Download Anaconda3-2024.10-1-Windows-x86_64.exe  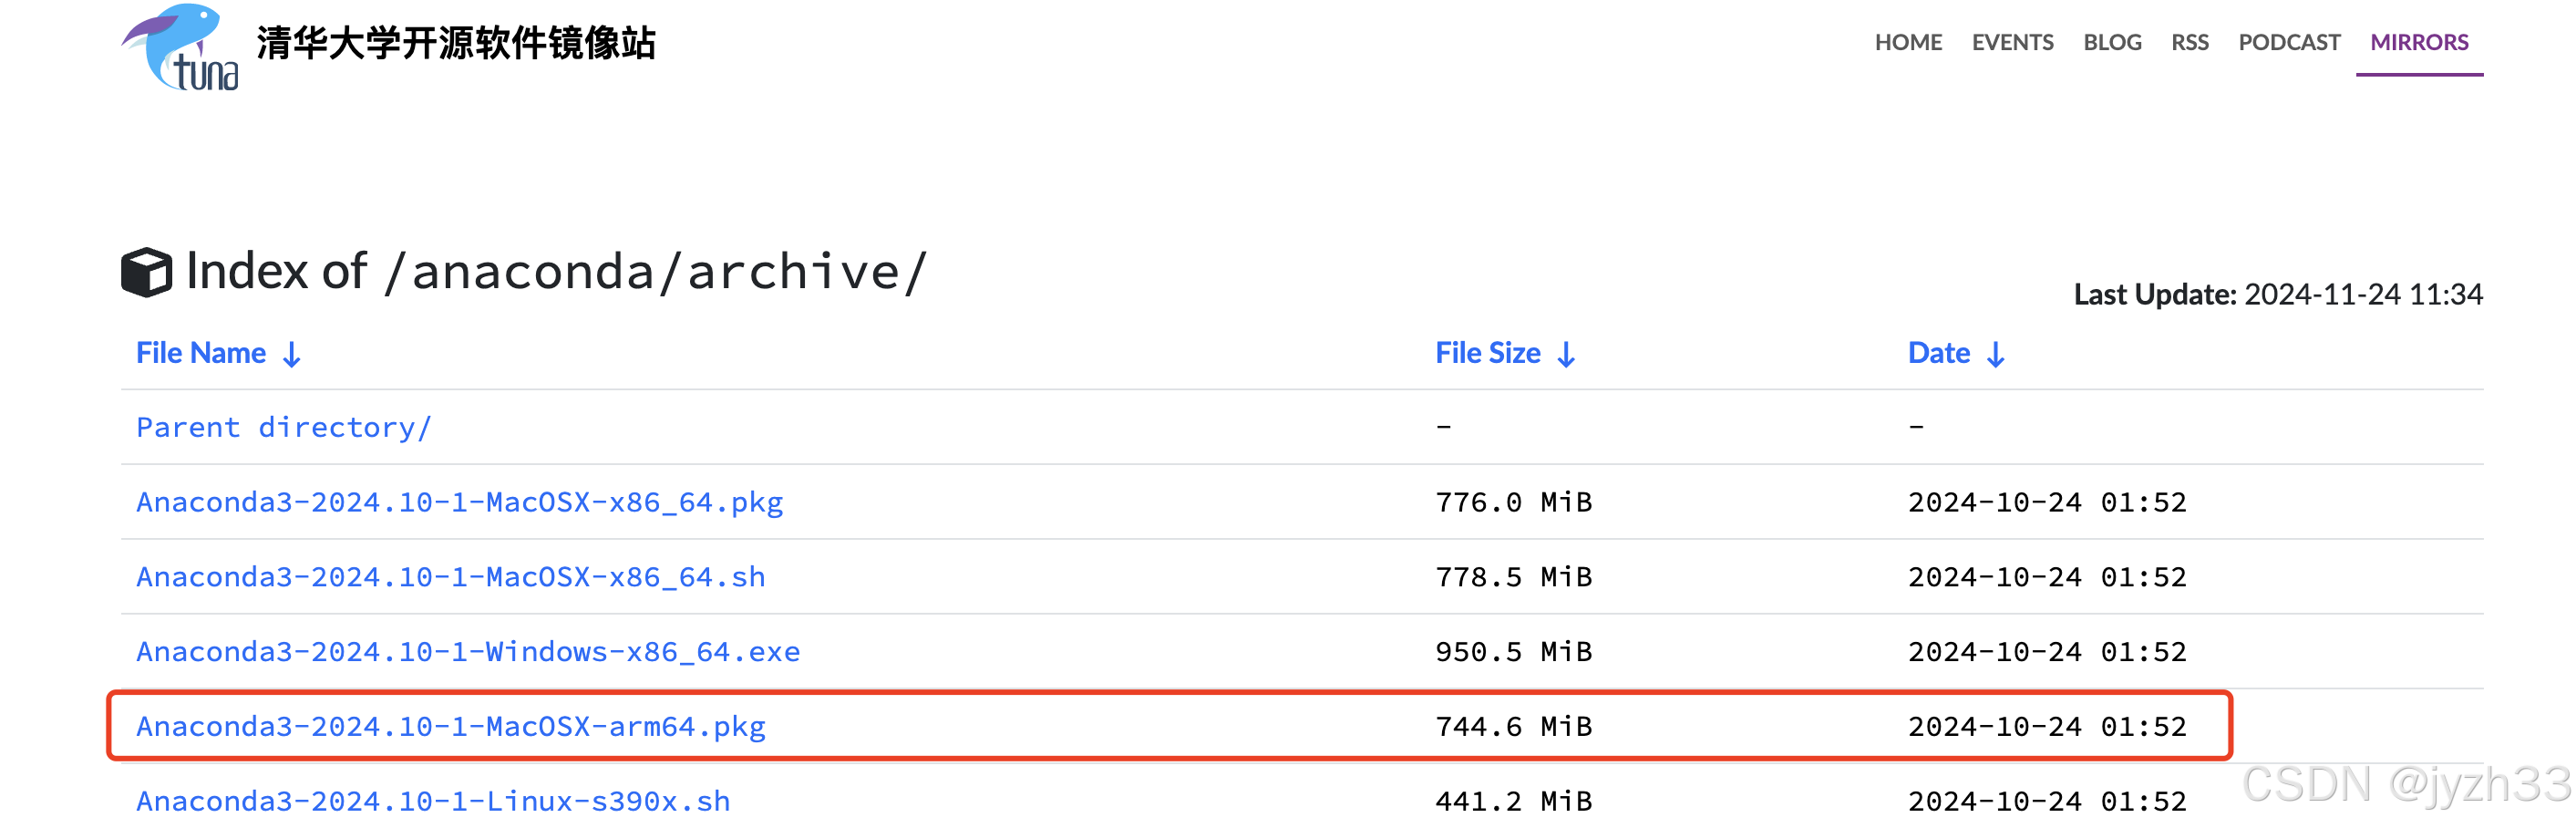[x=468, y=652]
